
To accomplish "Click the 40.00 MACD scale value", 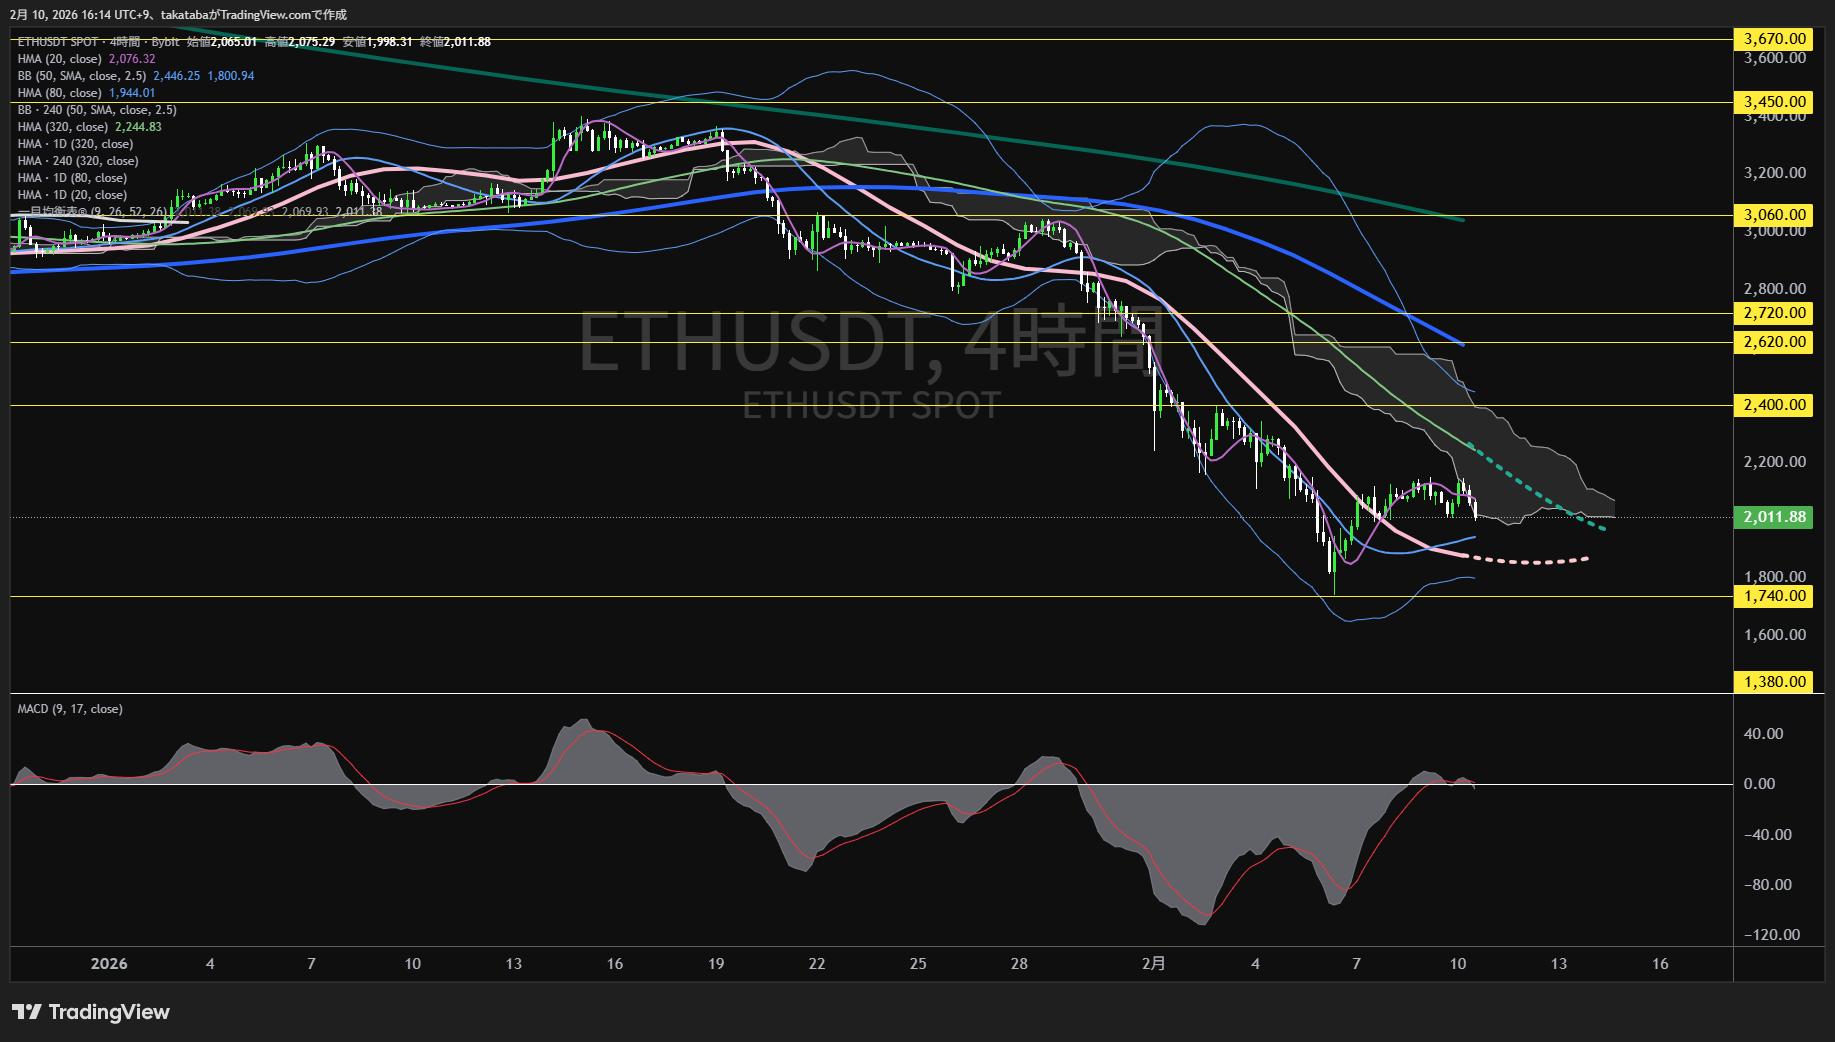I will pos(1763,734).
